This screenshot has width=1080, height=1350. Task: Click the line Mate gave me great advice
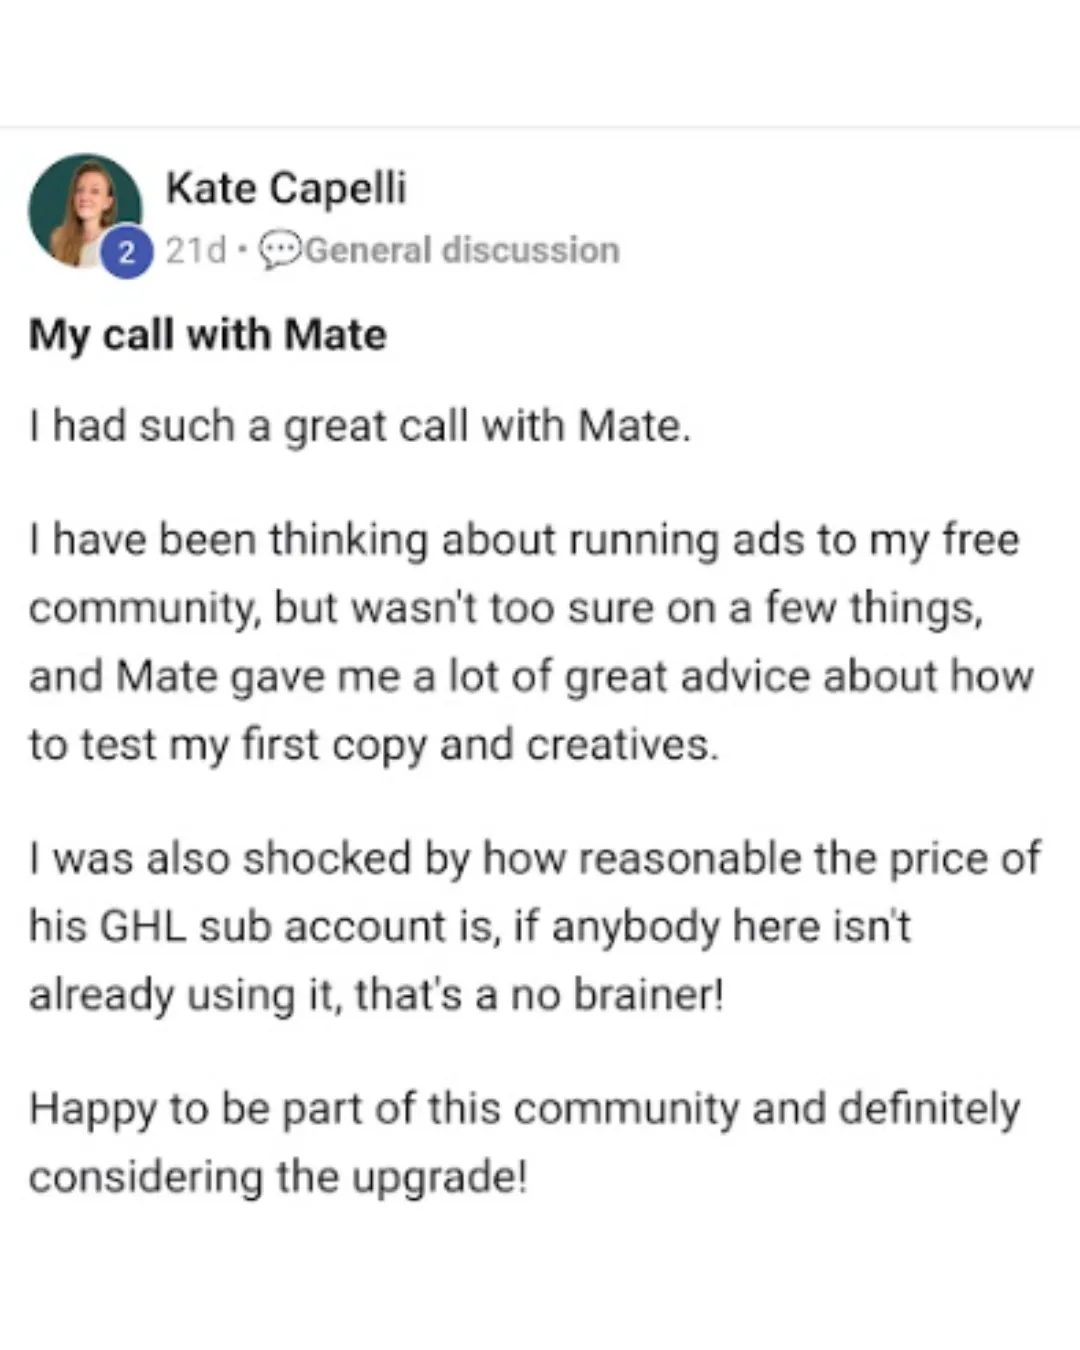(531, 677)
